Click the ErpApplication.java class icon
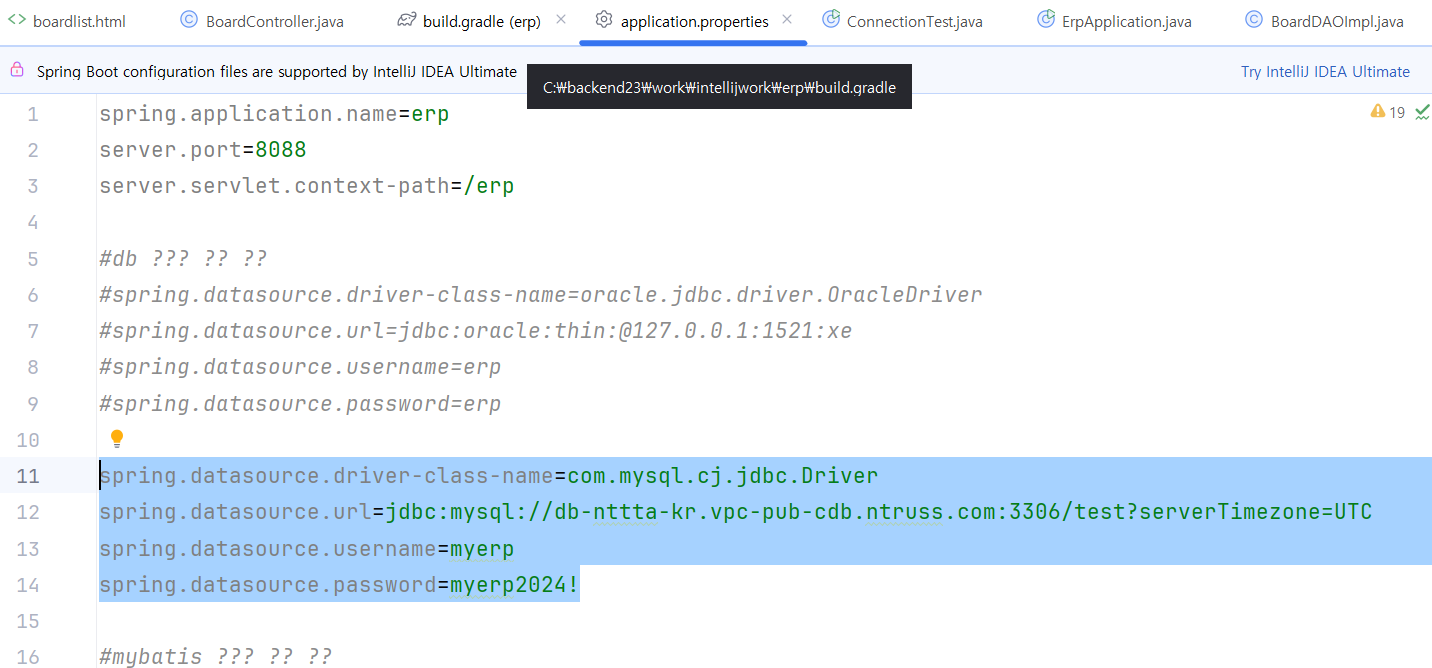Screen dimensions: 1432x668 click(1046, 19)
